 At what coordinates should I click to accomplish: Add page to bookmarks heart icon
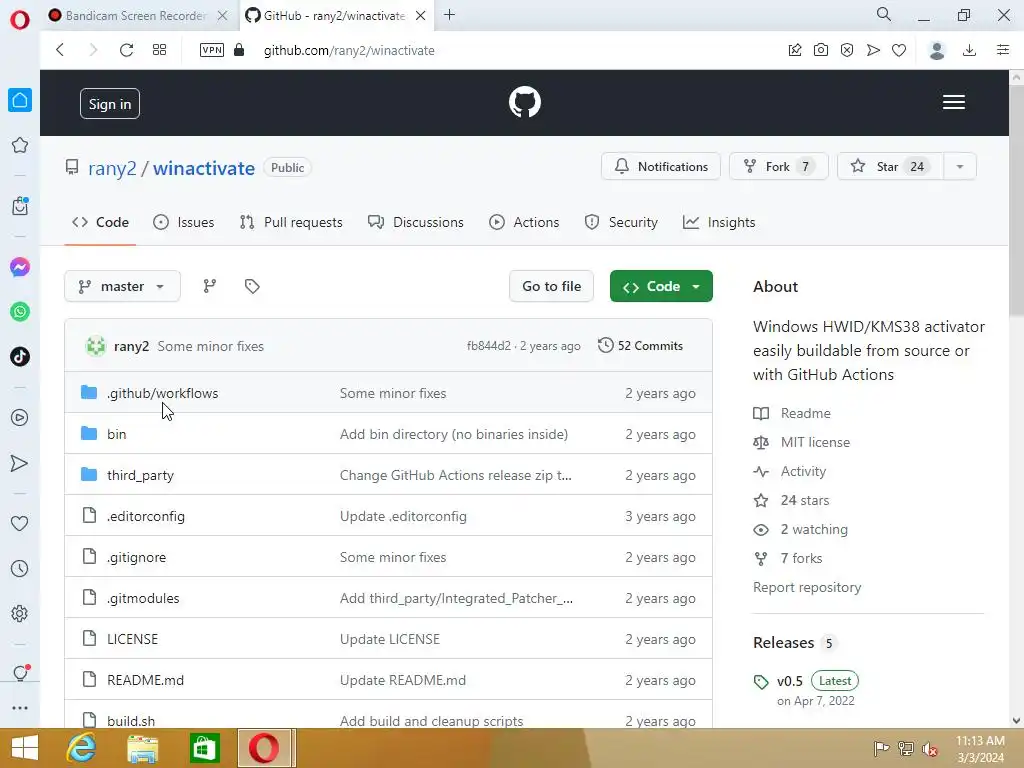click(x=899, y=50)
